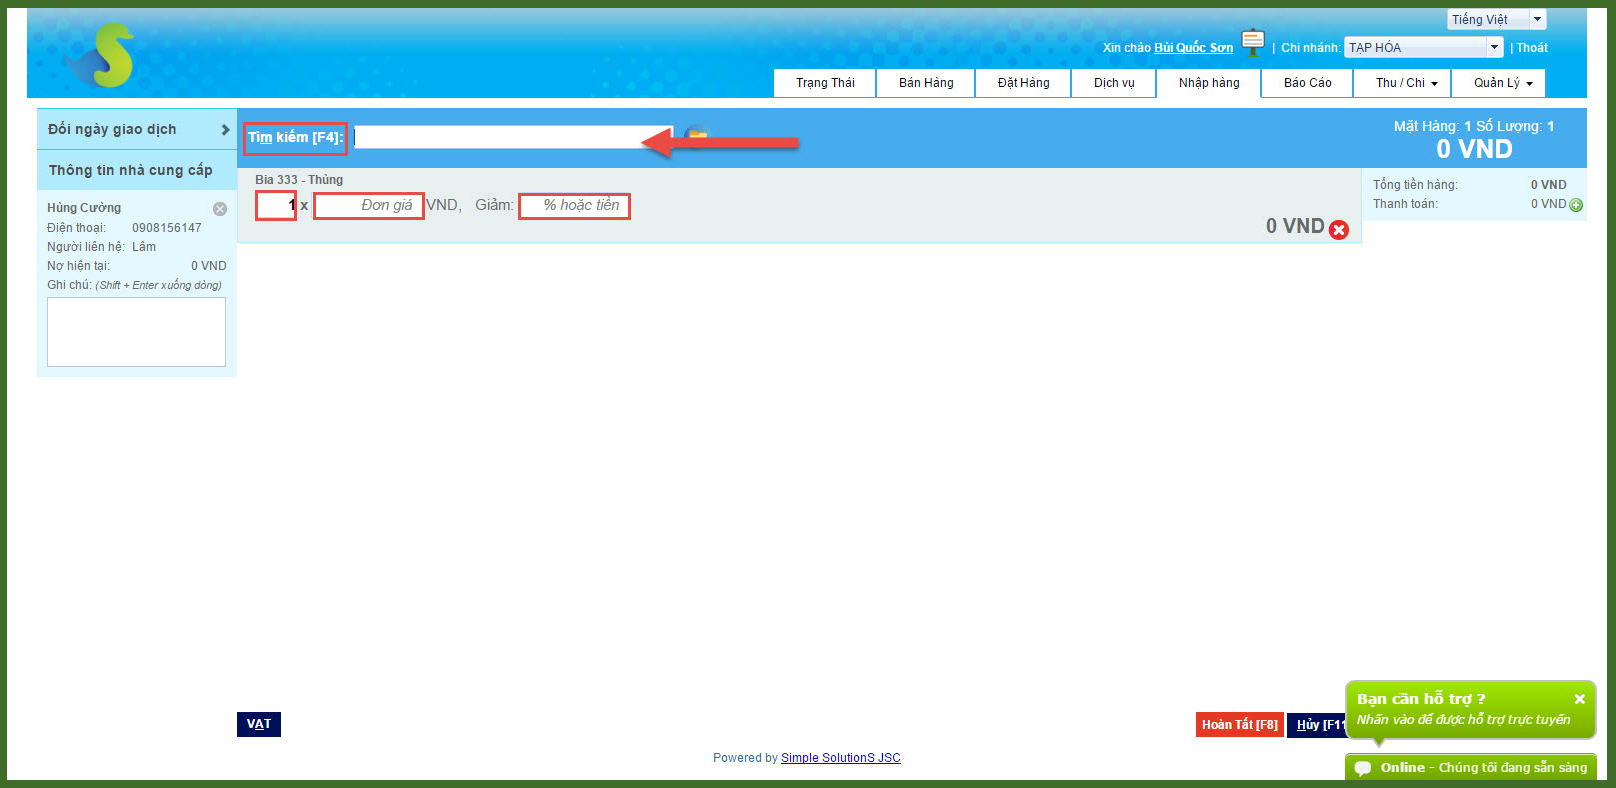Remove supplier Hùng Cường with gray X
The image size is (1616, 788).
tap(220, 209)
